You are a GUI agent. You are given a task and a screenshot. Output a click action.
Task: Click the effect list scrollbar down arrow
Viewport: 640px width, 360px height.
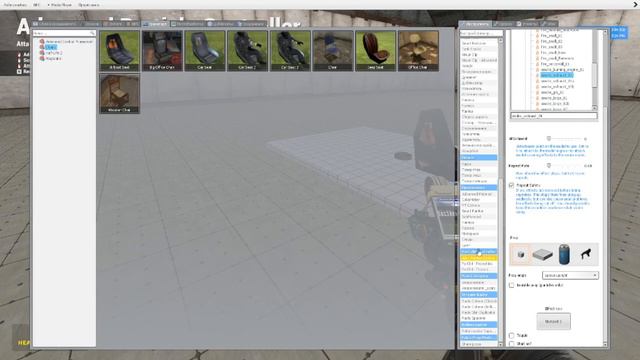pyautogui.click(x=594, y=107)
